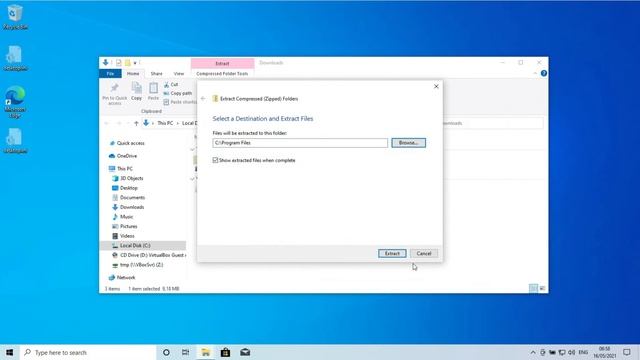Open the network icon in tray
The height and width of the screenshot is (360, 640).
click(x=562, y=352)
